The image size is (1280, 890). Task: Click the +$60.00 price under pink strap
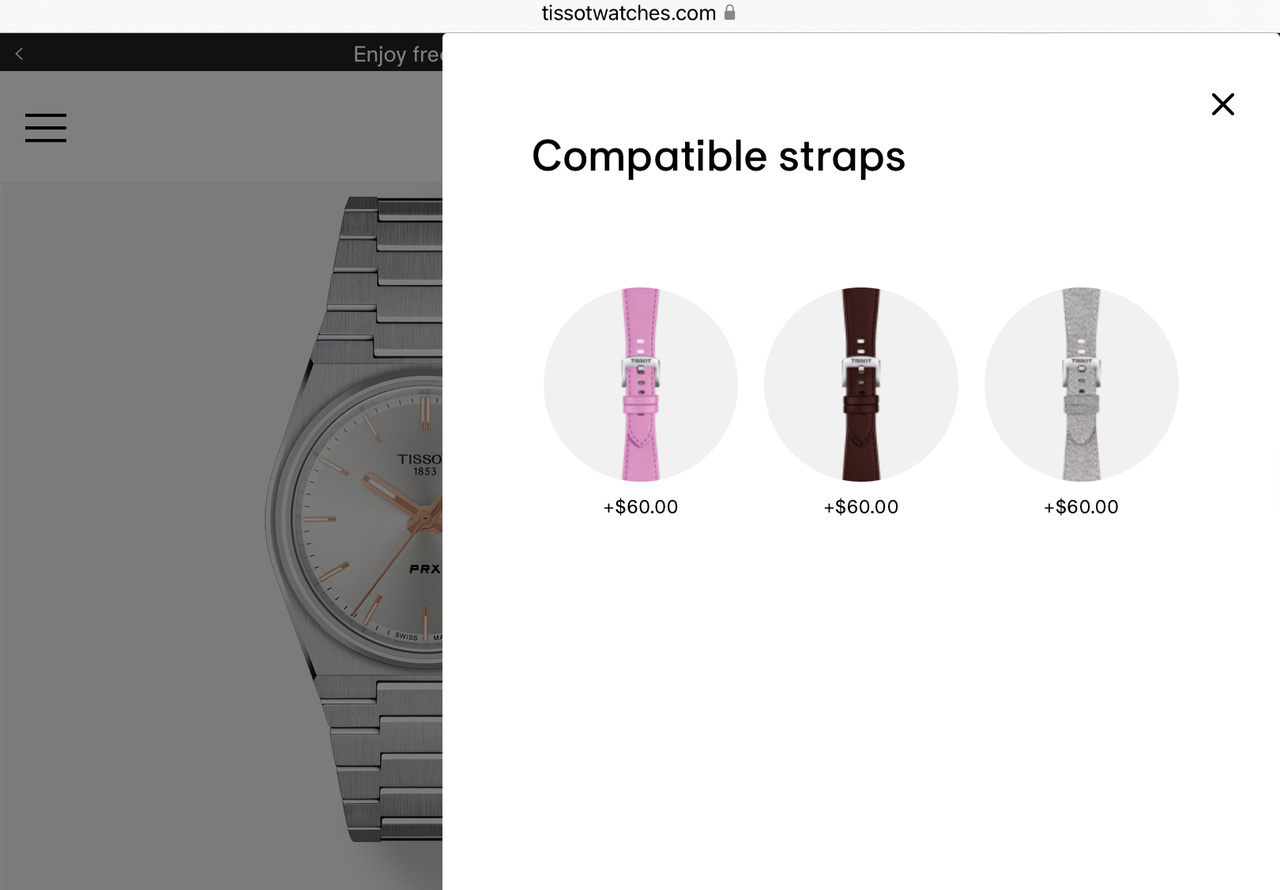(640, 507)
